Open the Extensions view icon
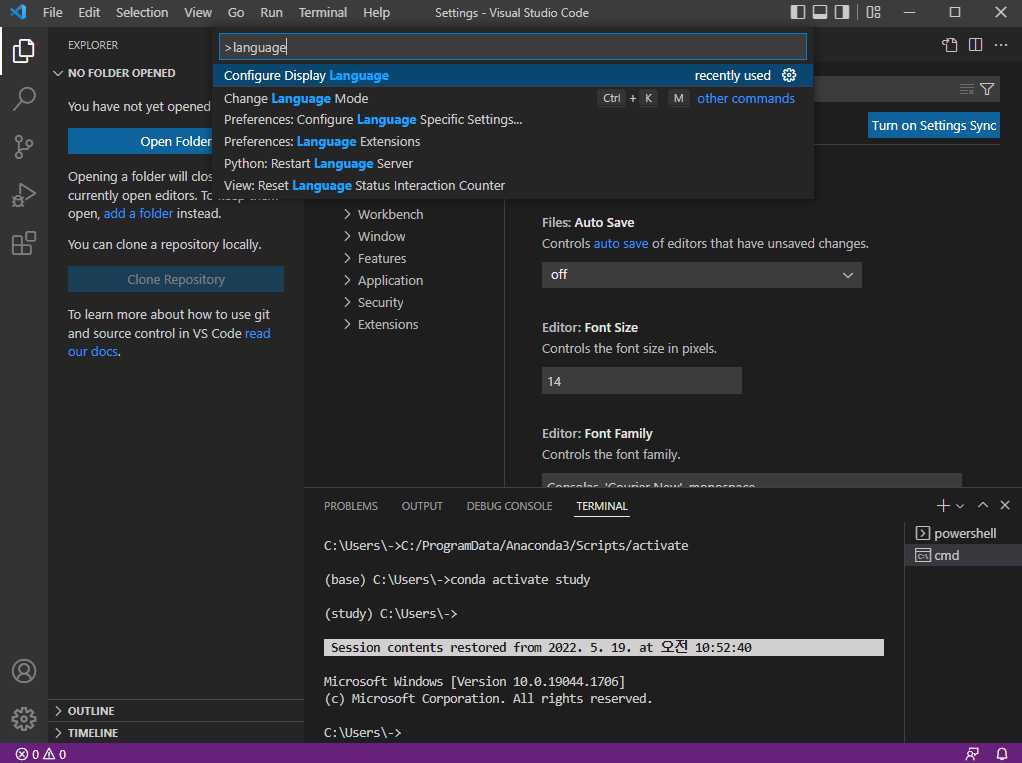The width and height of the screenshot is (1022, 763). coord(23,243)
